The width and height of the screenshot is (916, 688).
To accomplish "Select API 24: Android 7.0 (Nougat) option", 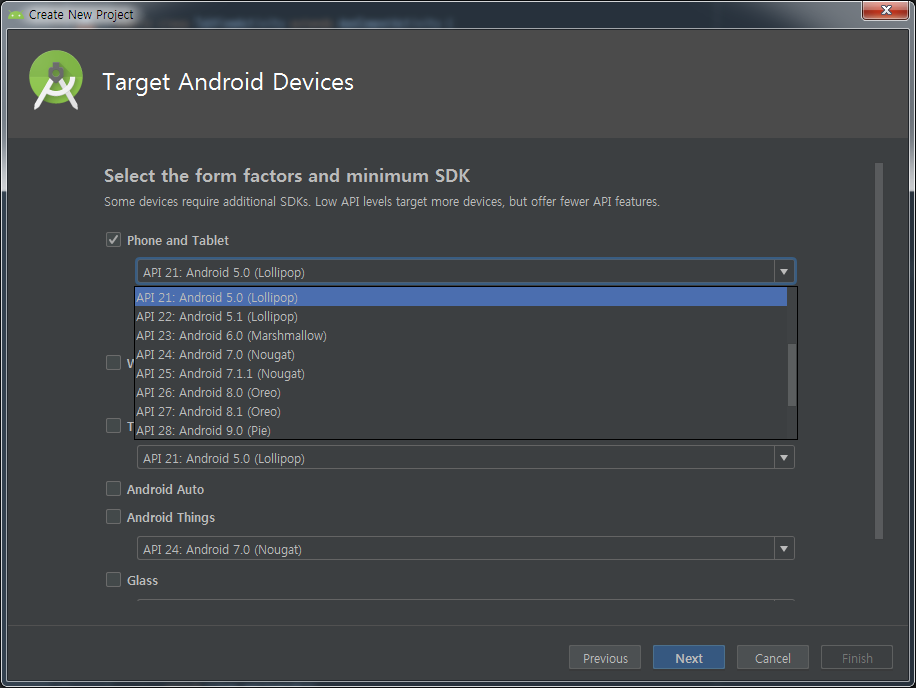I will (461, 355).
